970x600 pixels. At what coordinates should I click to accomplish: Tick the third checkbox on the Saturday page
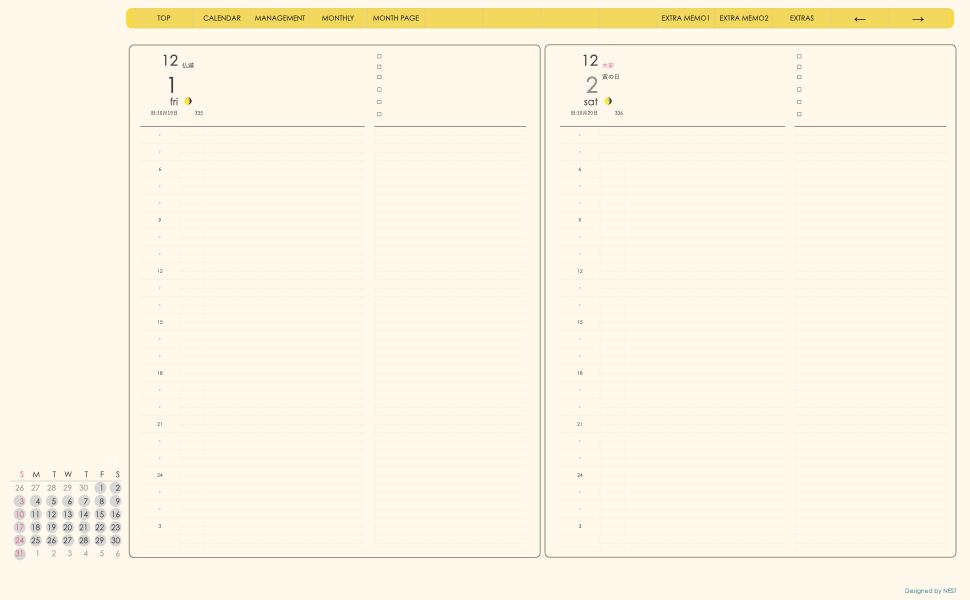click(x=799, y=77)
